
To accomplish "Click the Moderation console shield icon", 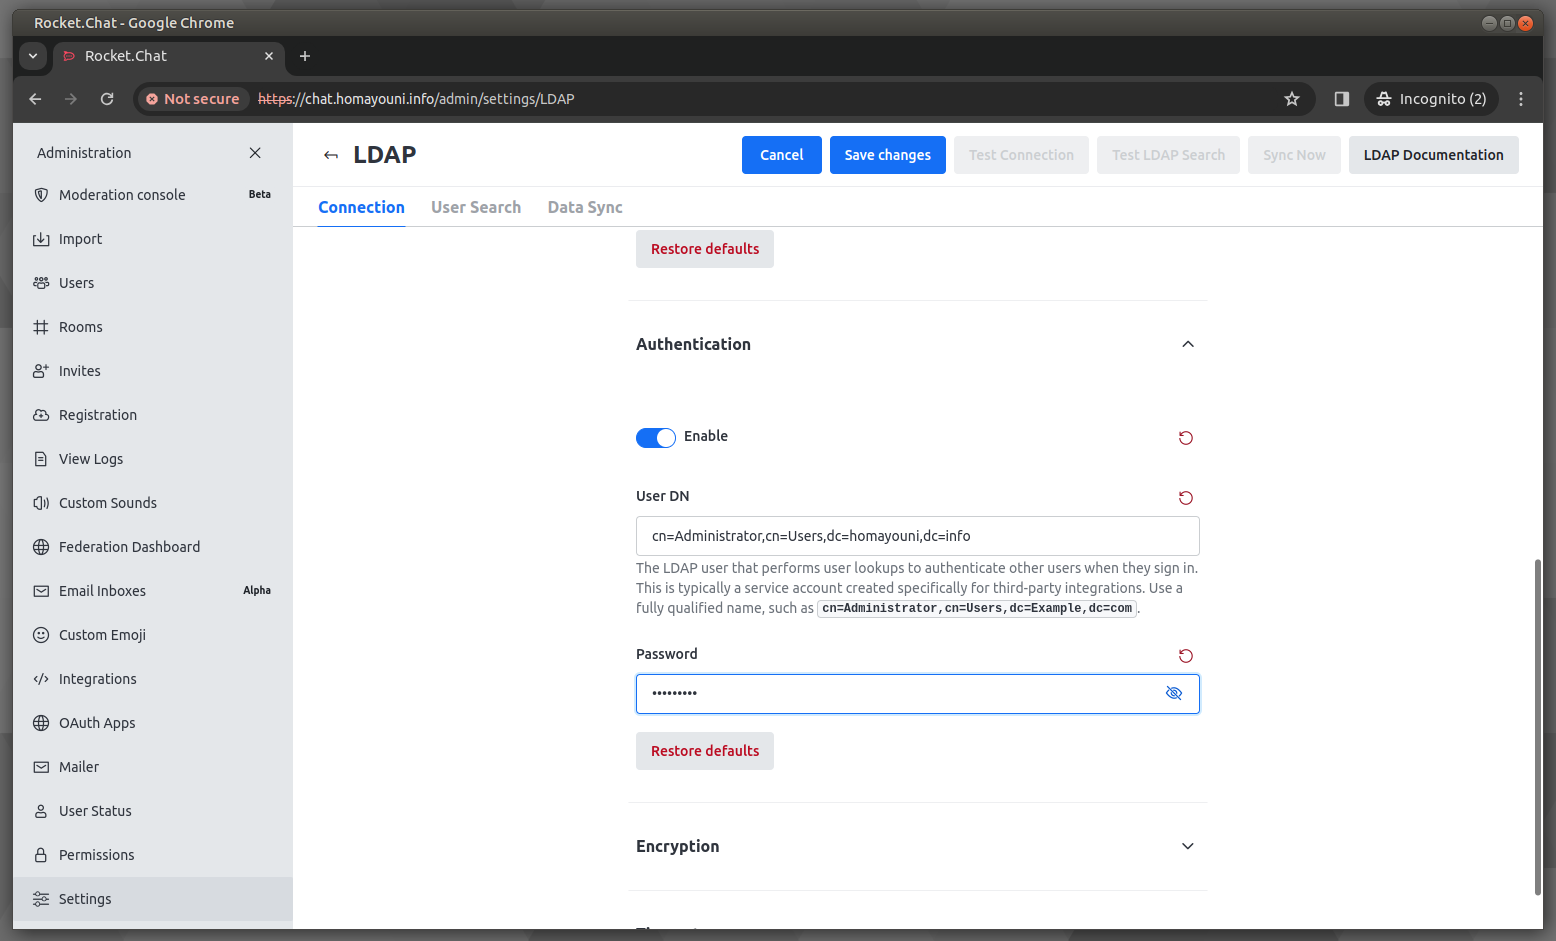I will (x=41, y=195).
